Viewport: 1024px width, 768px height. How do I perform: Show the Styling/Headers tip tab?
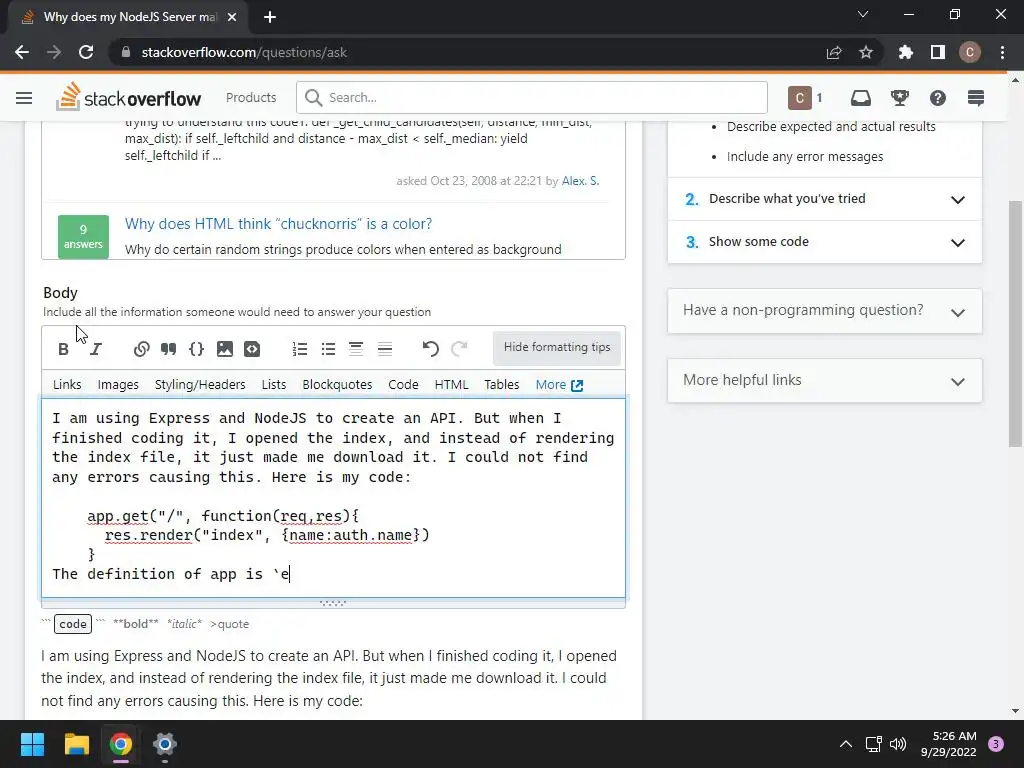pos(200,385)
